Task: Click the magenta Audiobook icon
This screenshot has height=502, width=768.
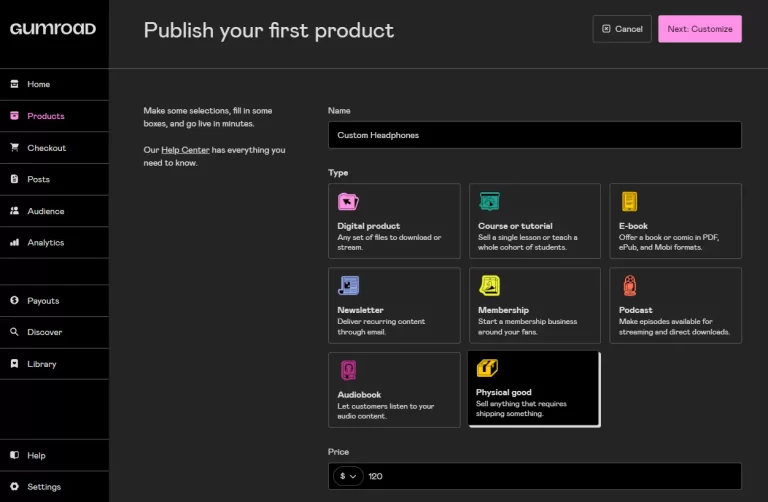Action: click(x=348, y=370)
